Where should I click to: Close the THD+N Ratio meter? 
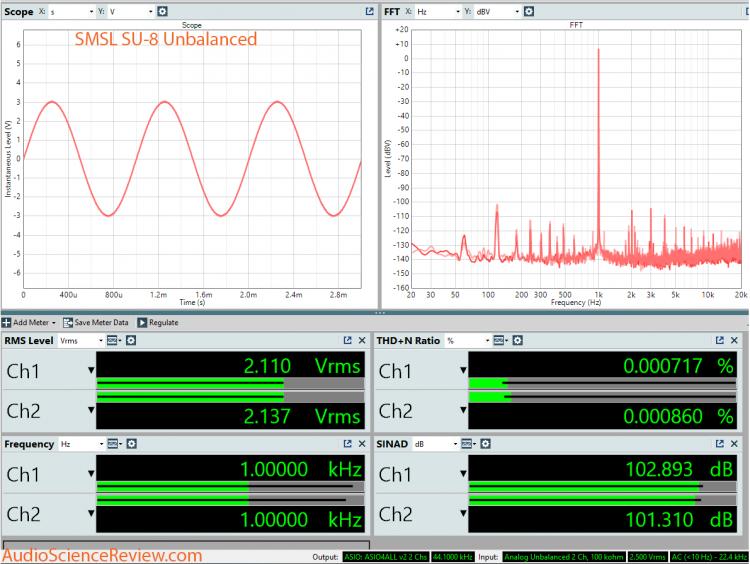click(735, 341)
